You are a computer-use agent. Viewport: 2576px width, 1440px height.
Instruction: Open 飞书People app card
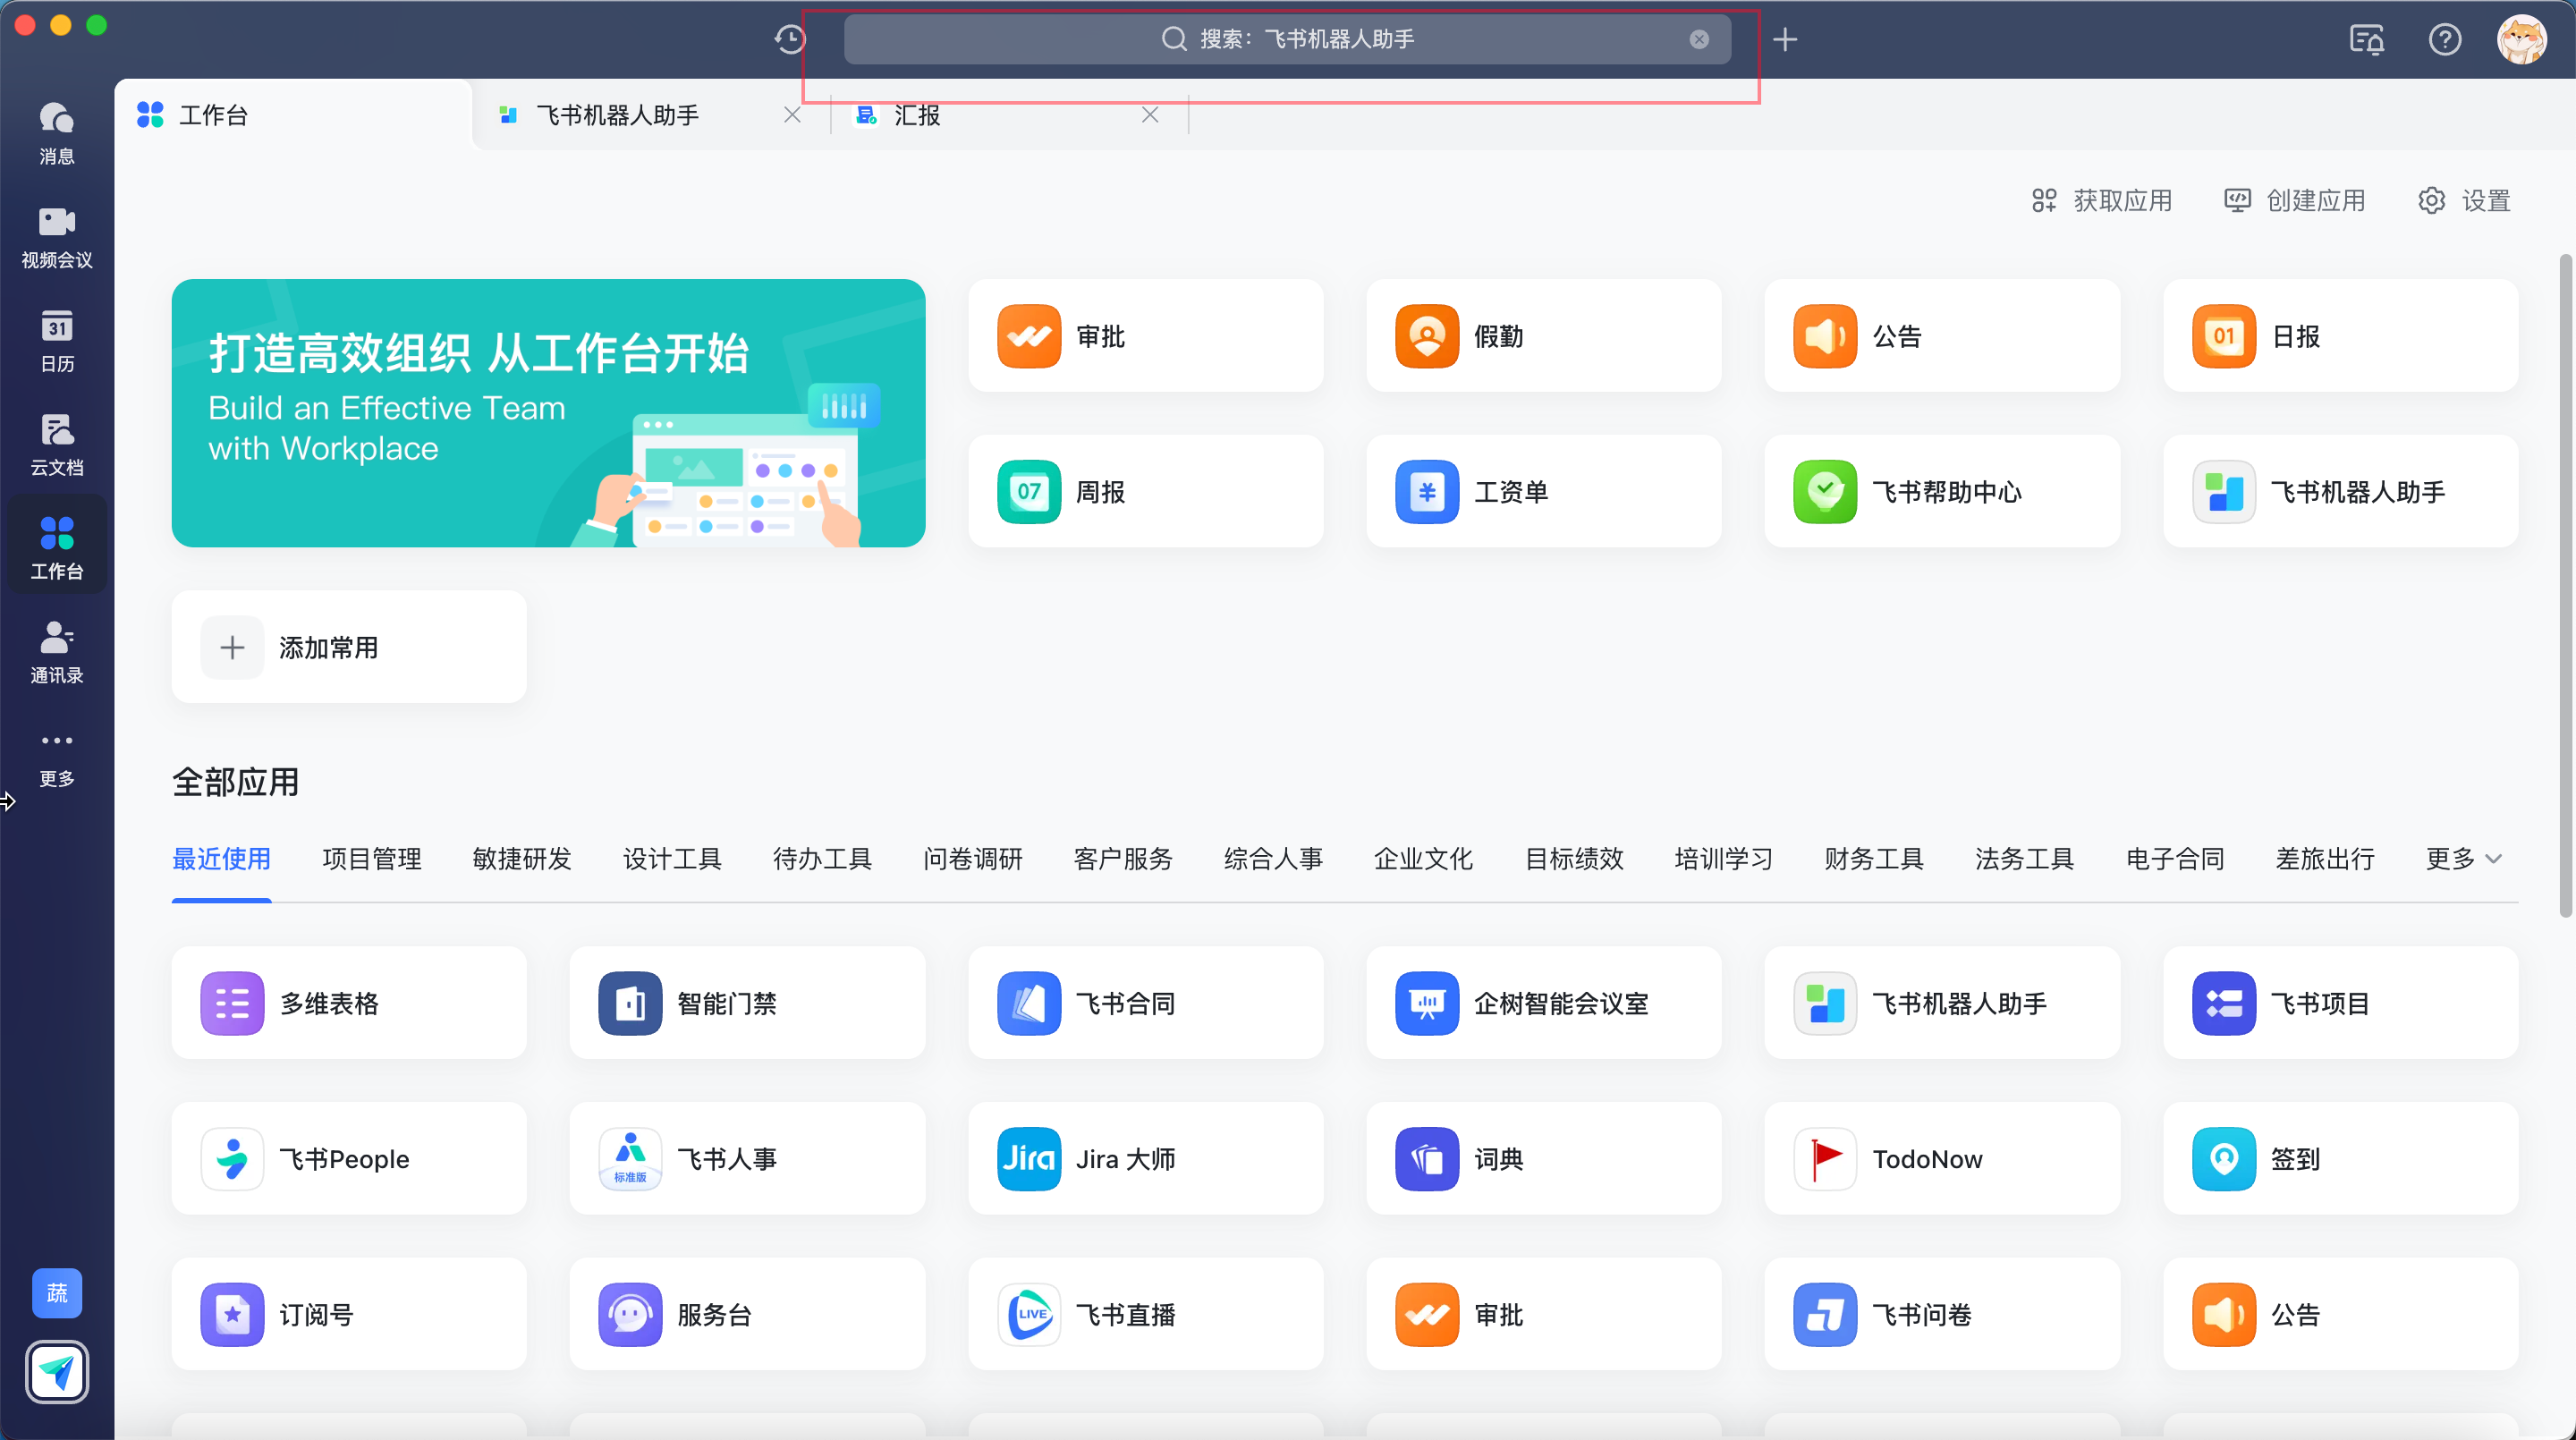click(349, 1158)
